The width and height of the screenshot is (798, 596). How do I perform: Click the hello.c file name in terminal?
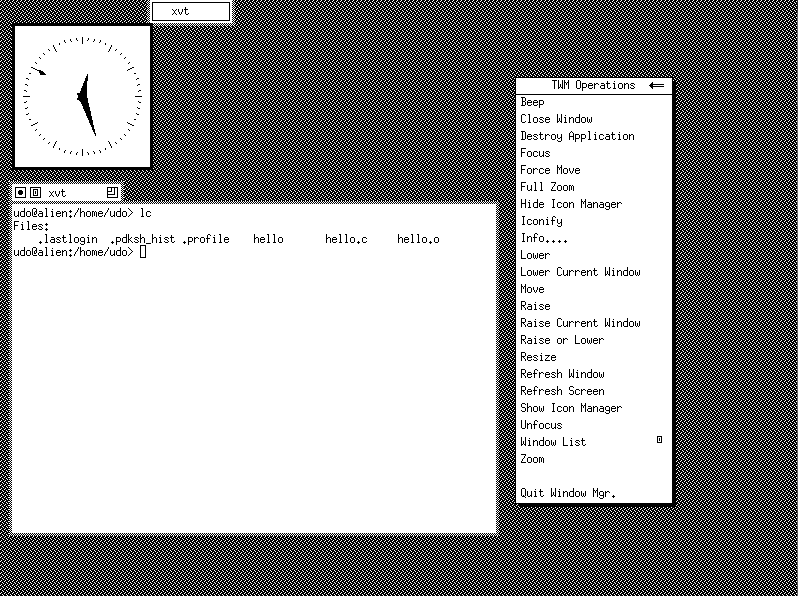[346, 239]
